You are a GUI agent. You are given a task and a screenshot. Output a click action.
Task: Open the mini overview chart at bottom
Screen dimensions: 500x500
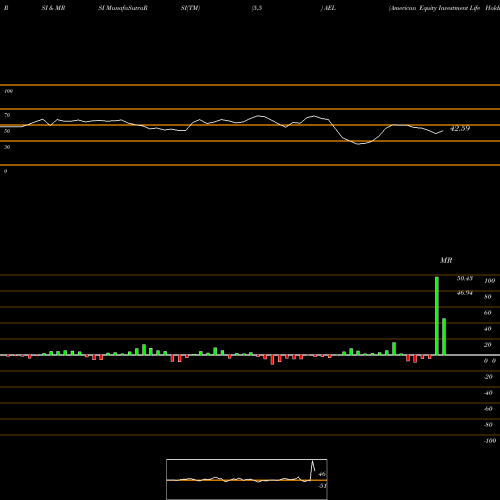(x=247, y=479)
